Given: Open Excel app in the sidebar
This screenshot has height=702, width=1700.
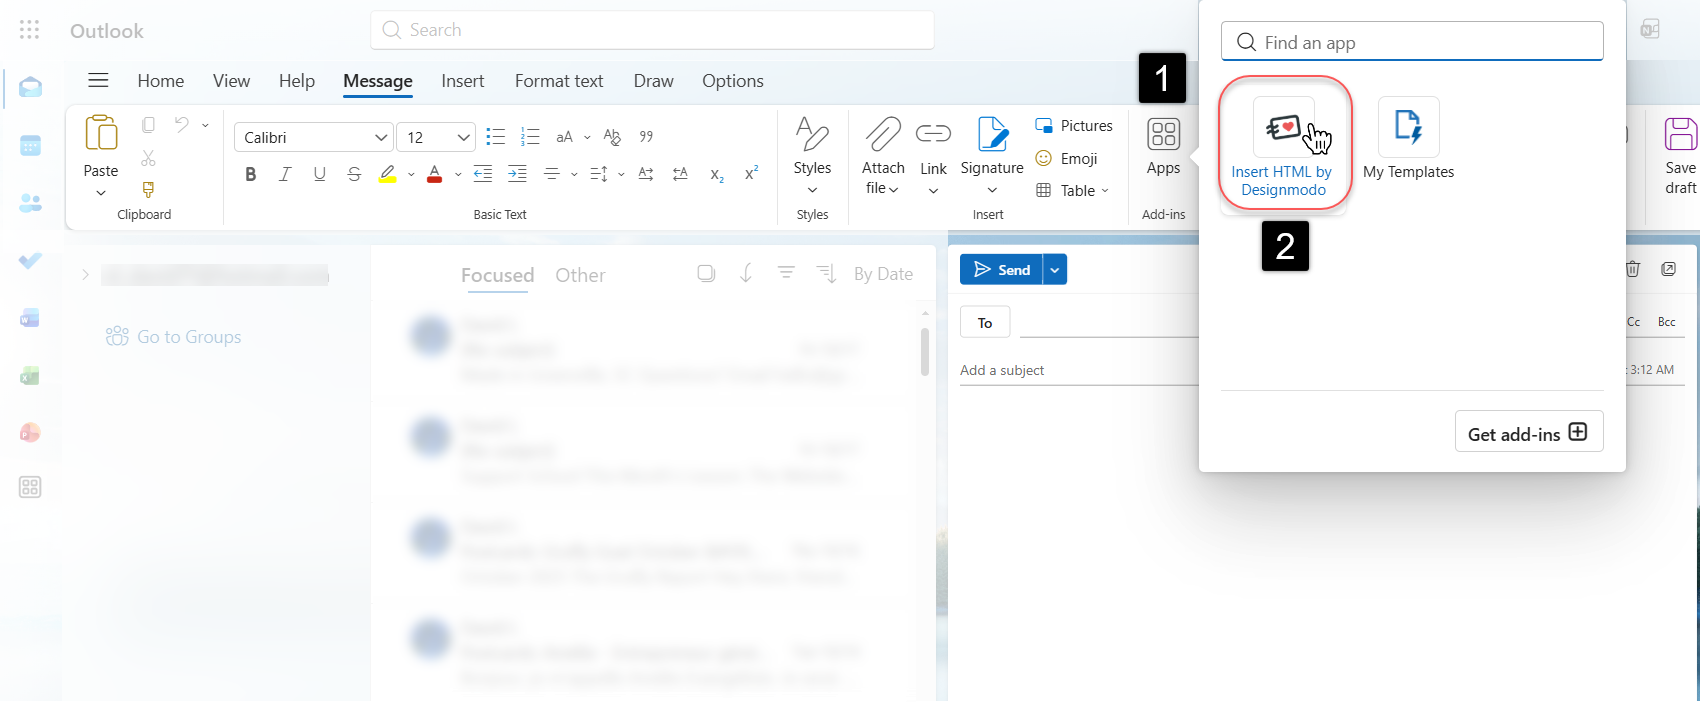Looking at the screenshot, I should point(30,375).
